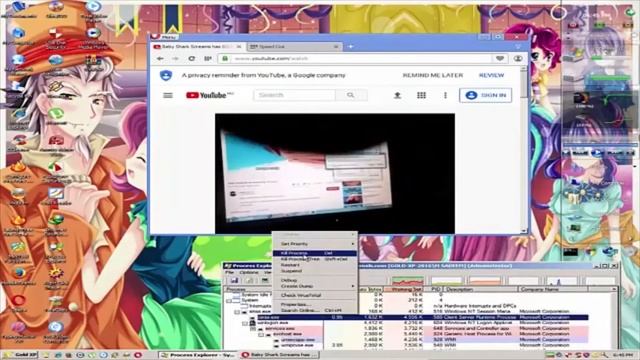Go back in the Opera browser

pos(160,59)
